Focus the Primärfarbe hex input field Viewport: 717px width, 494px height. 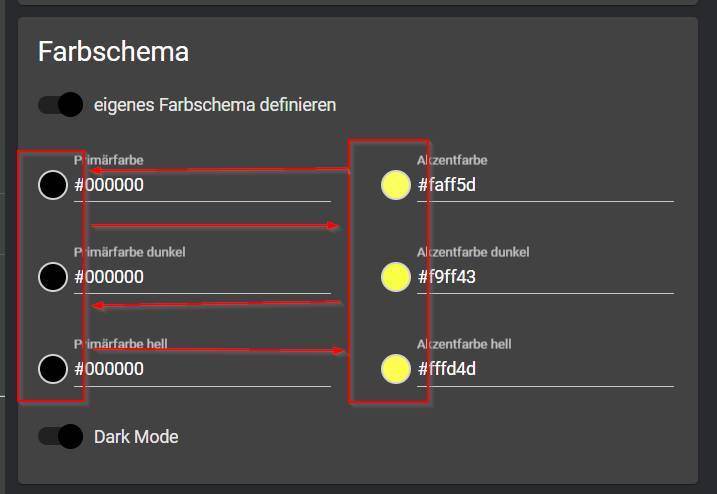[x=200, y=185]
